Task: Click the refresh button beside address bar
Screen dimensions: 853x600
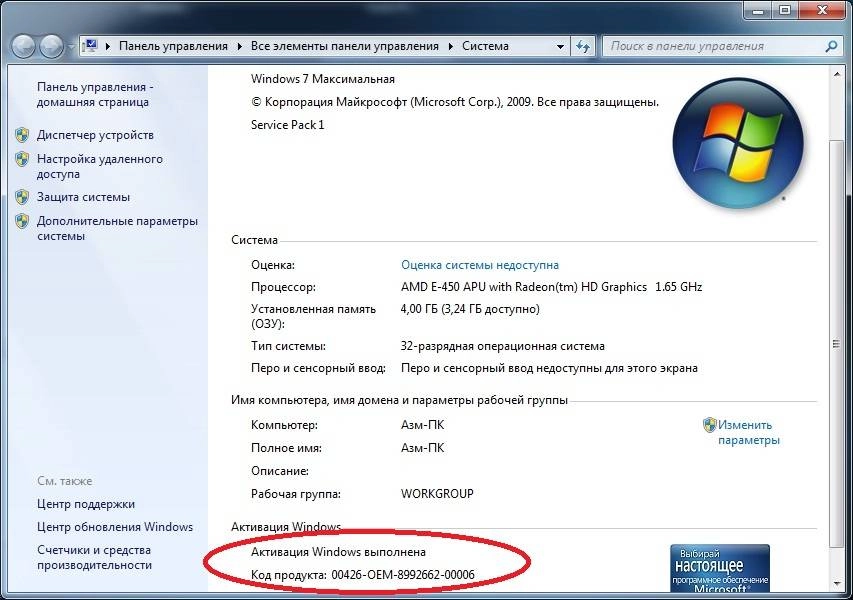Action: (583, 47)
